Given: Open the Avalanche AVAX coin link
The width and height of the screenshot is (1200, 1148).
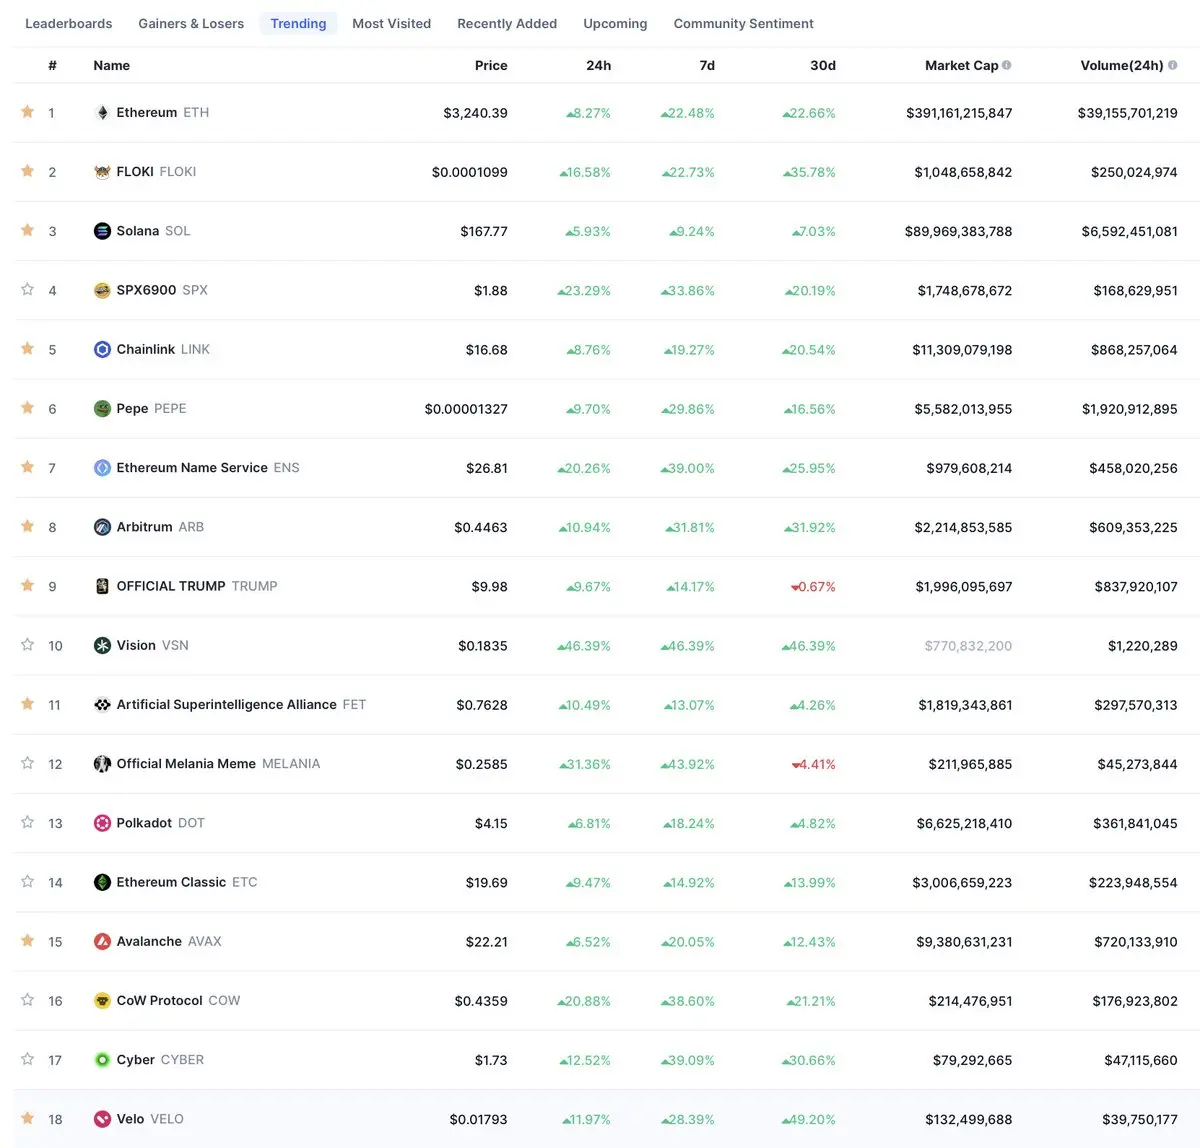Looking at the screenshot, I should point(169,941).
